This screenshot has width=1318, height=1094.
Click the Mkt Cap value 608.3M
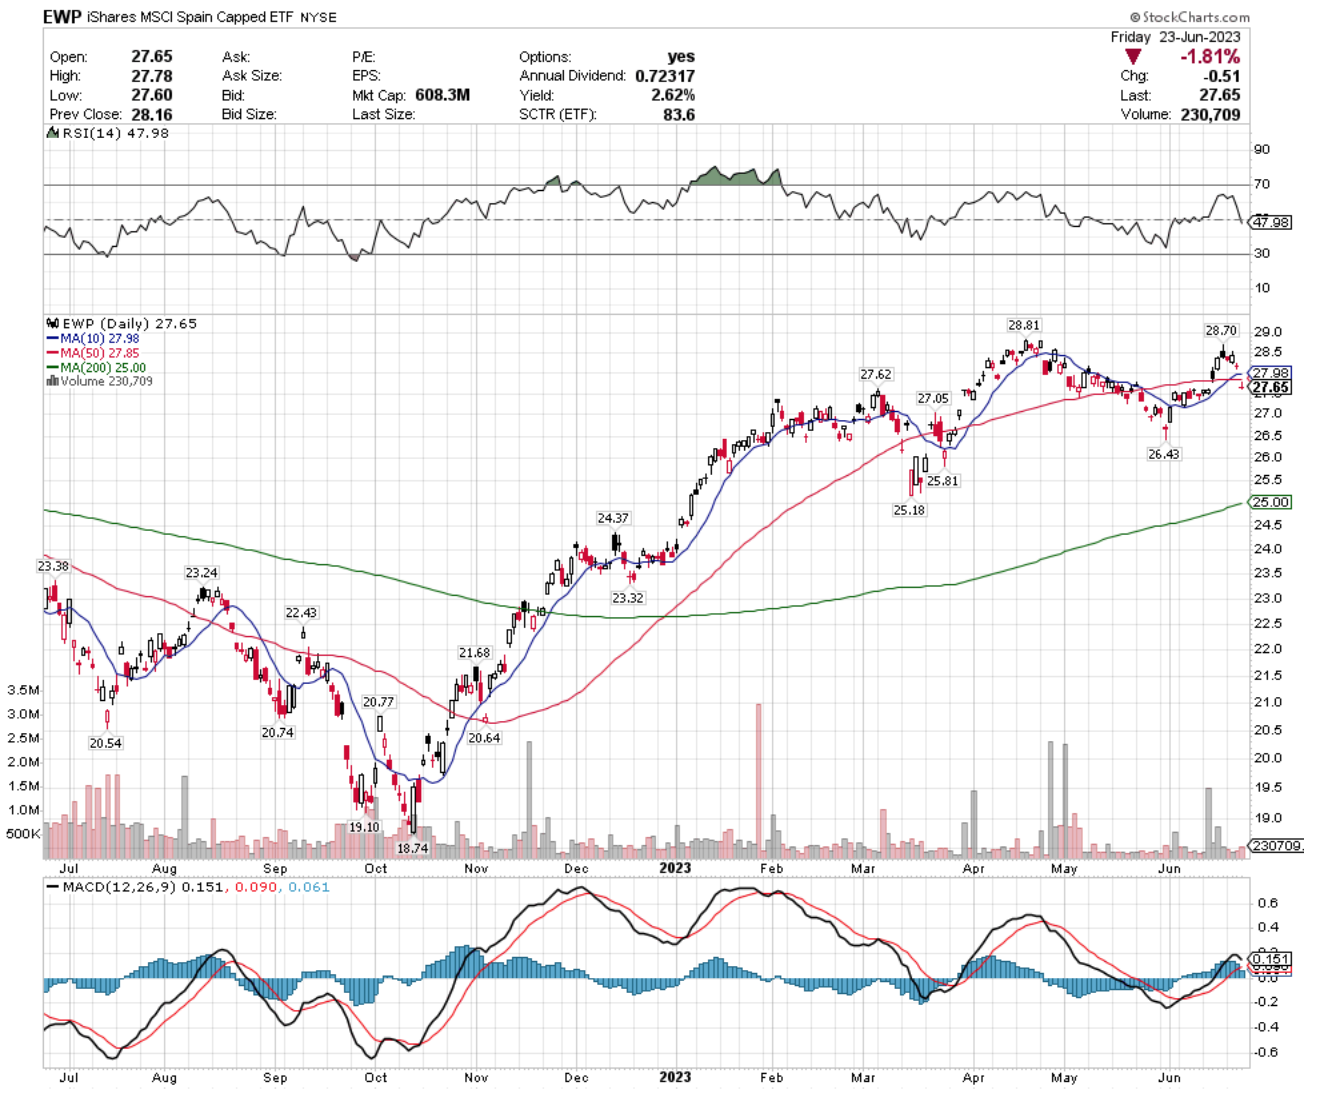[x=442, y=95]
